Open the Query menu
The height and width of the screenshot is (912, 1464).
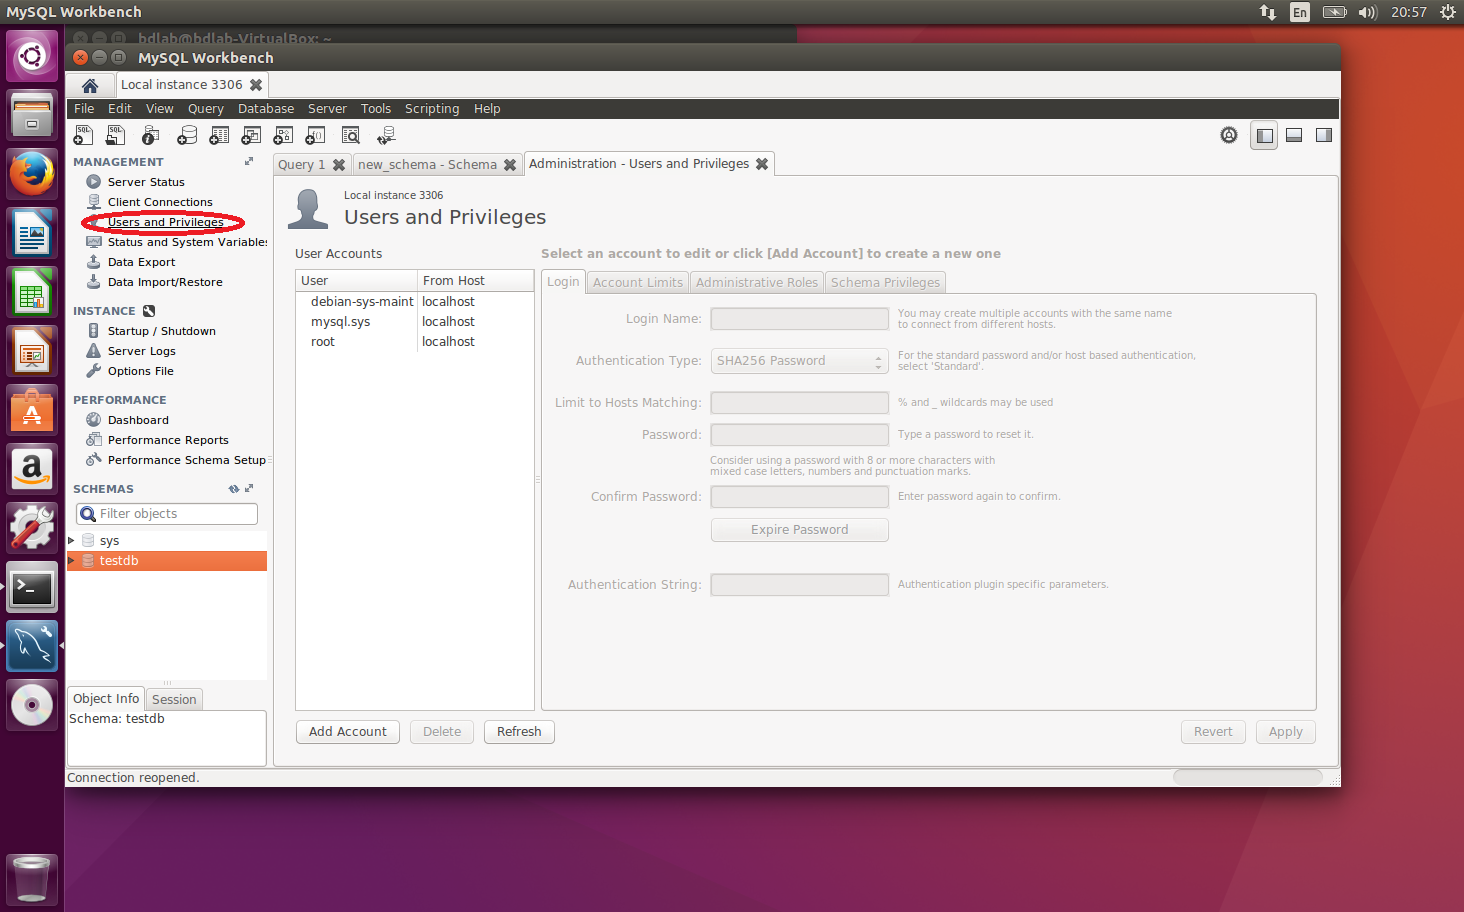click(206, 109)
